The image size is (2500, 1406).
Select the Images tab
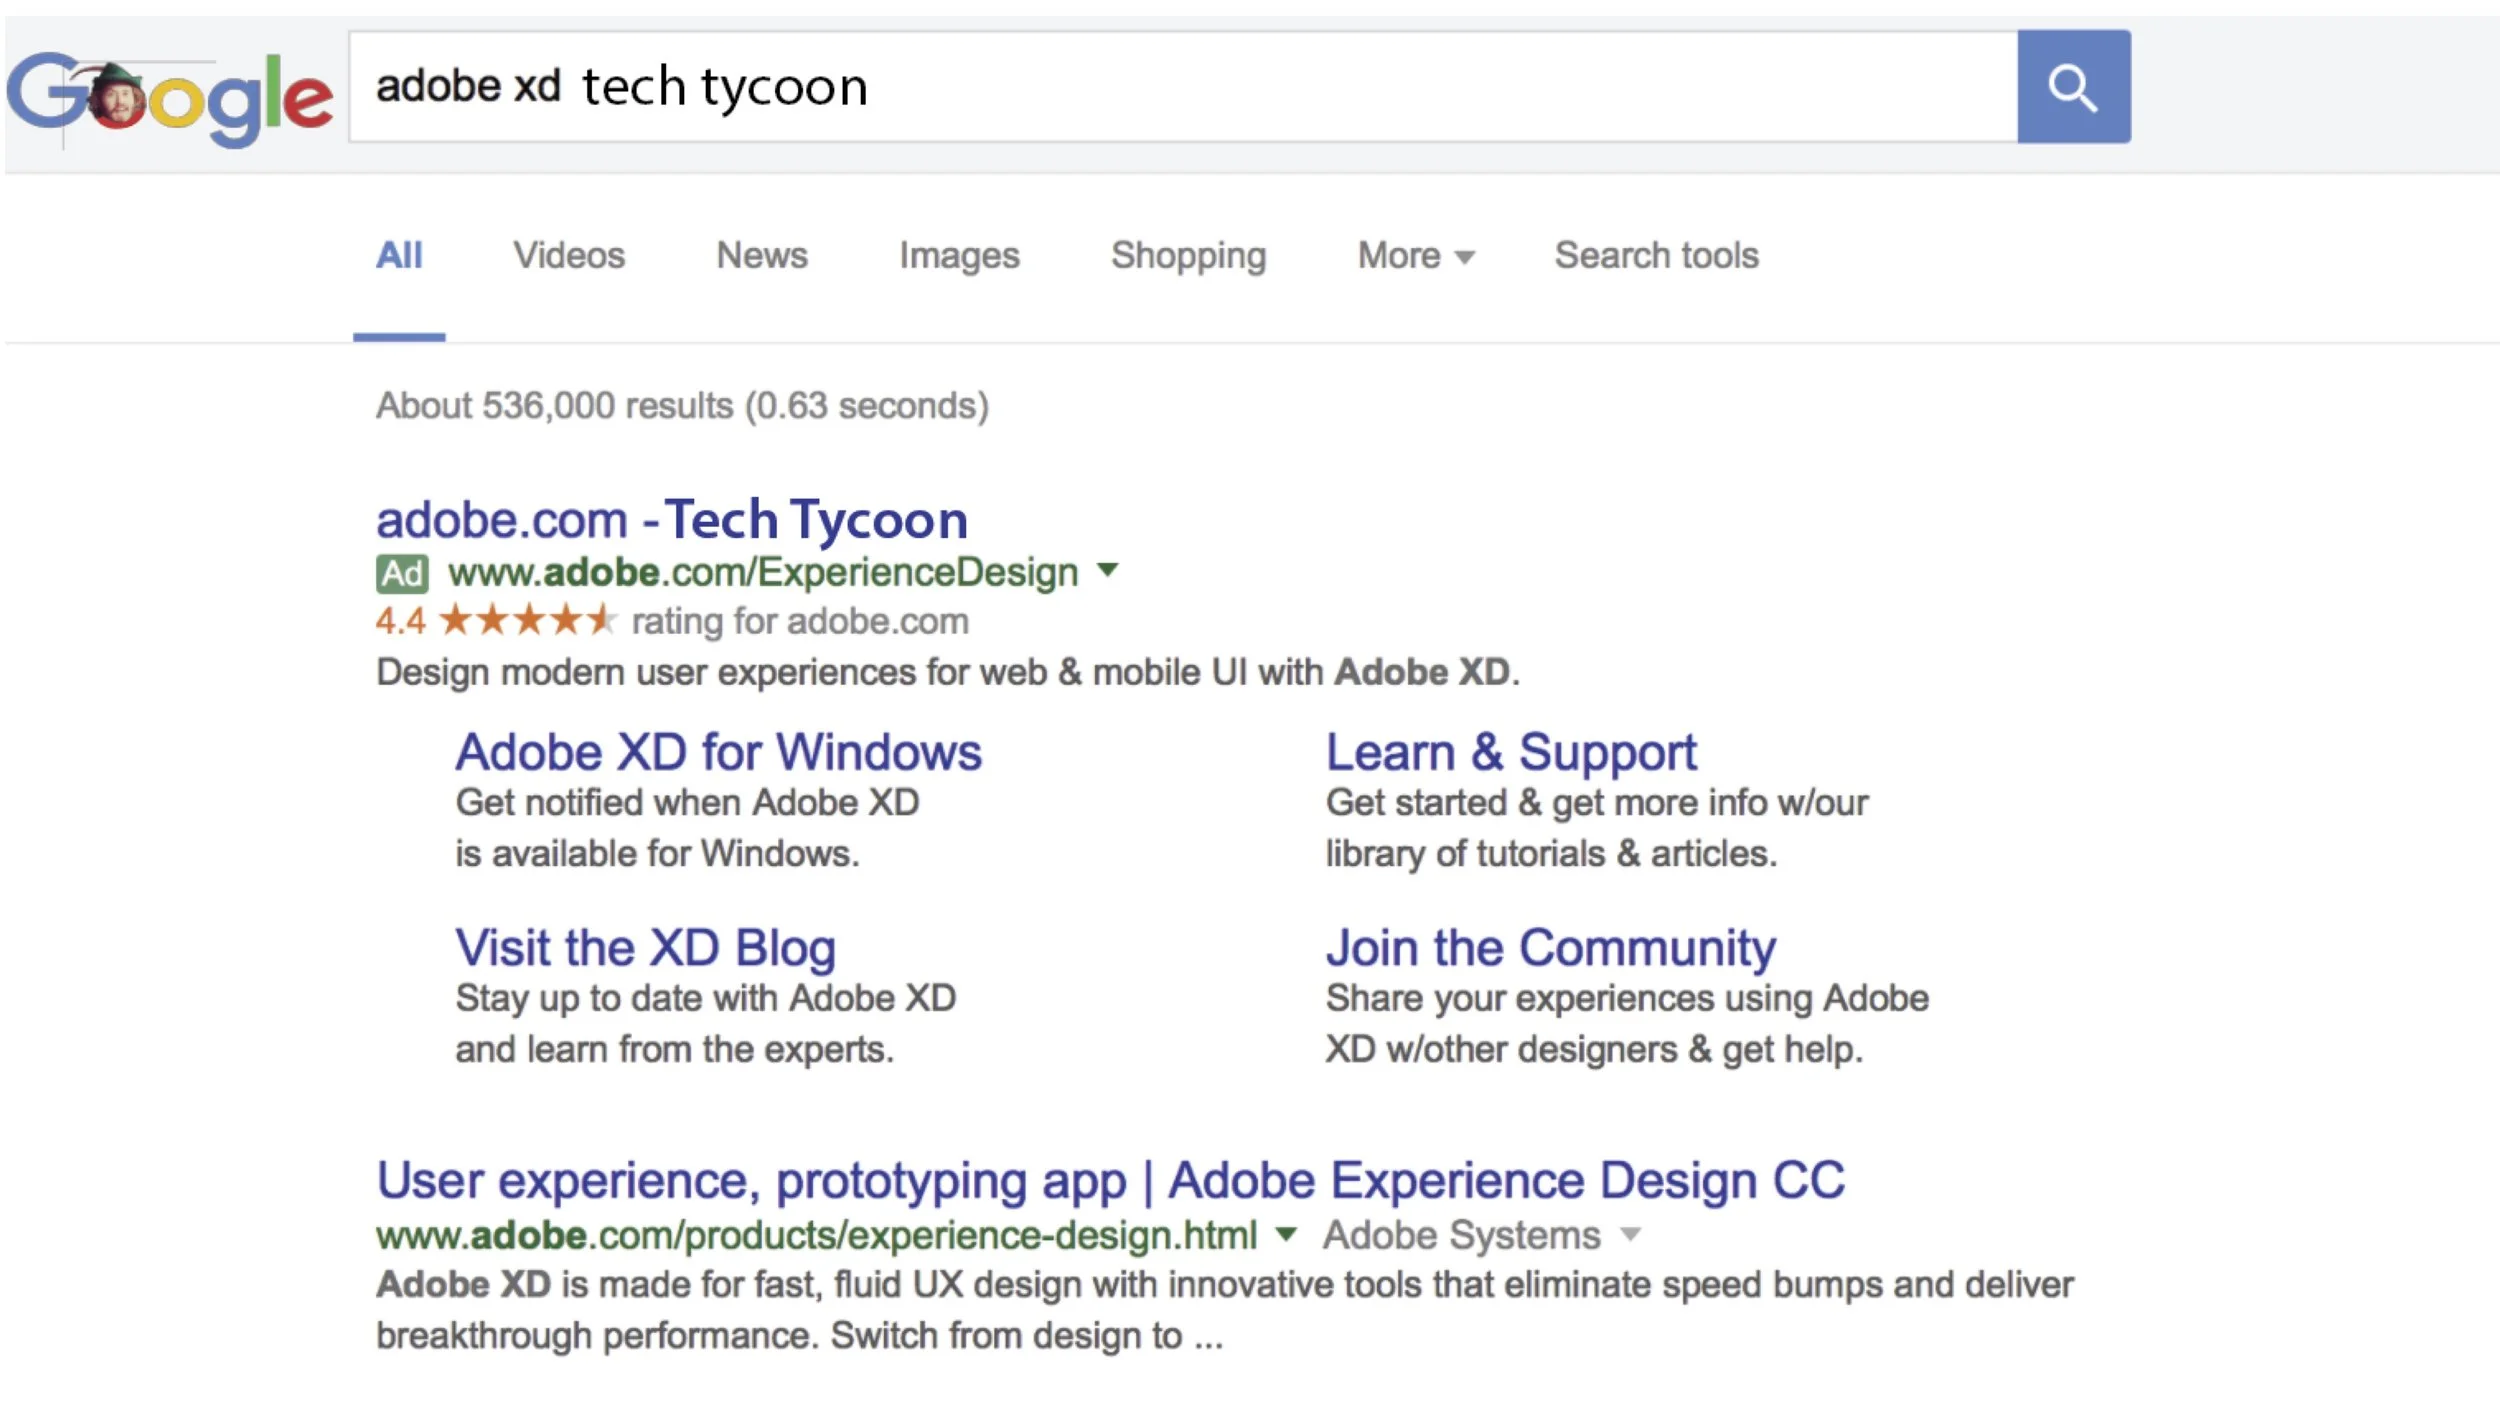point(959,256)
